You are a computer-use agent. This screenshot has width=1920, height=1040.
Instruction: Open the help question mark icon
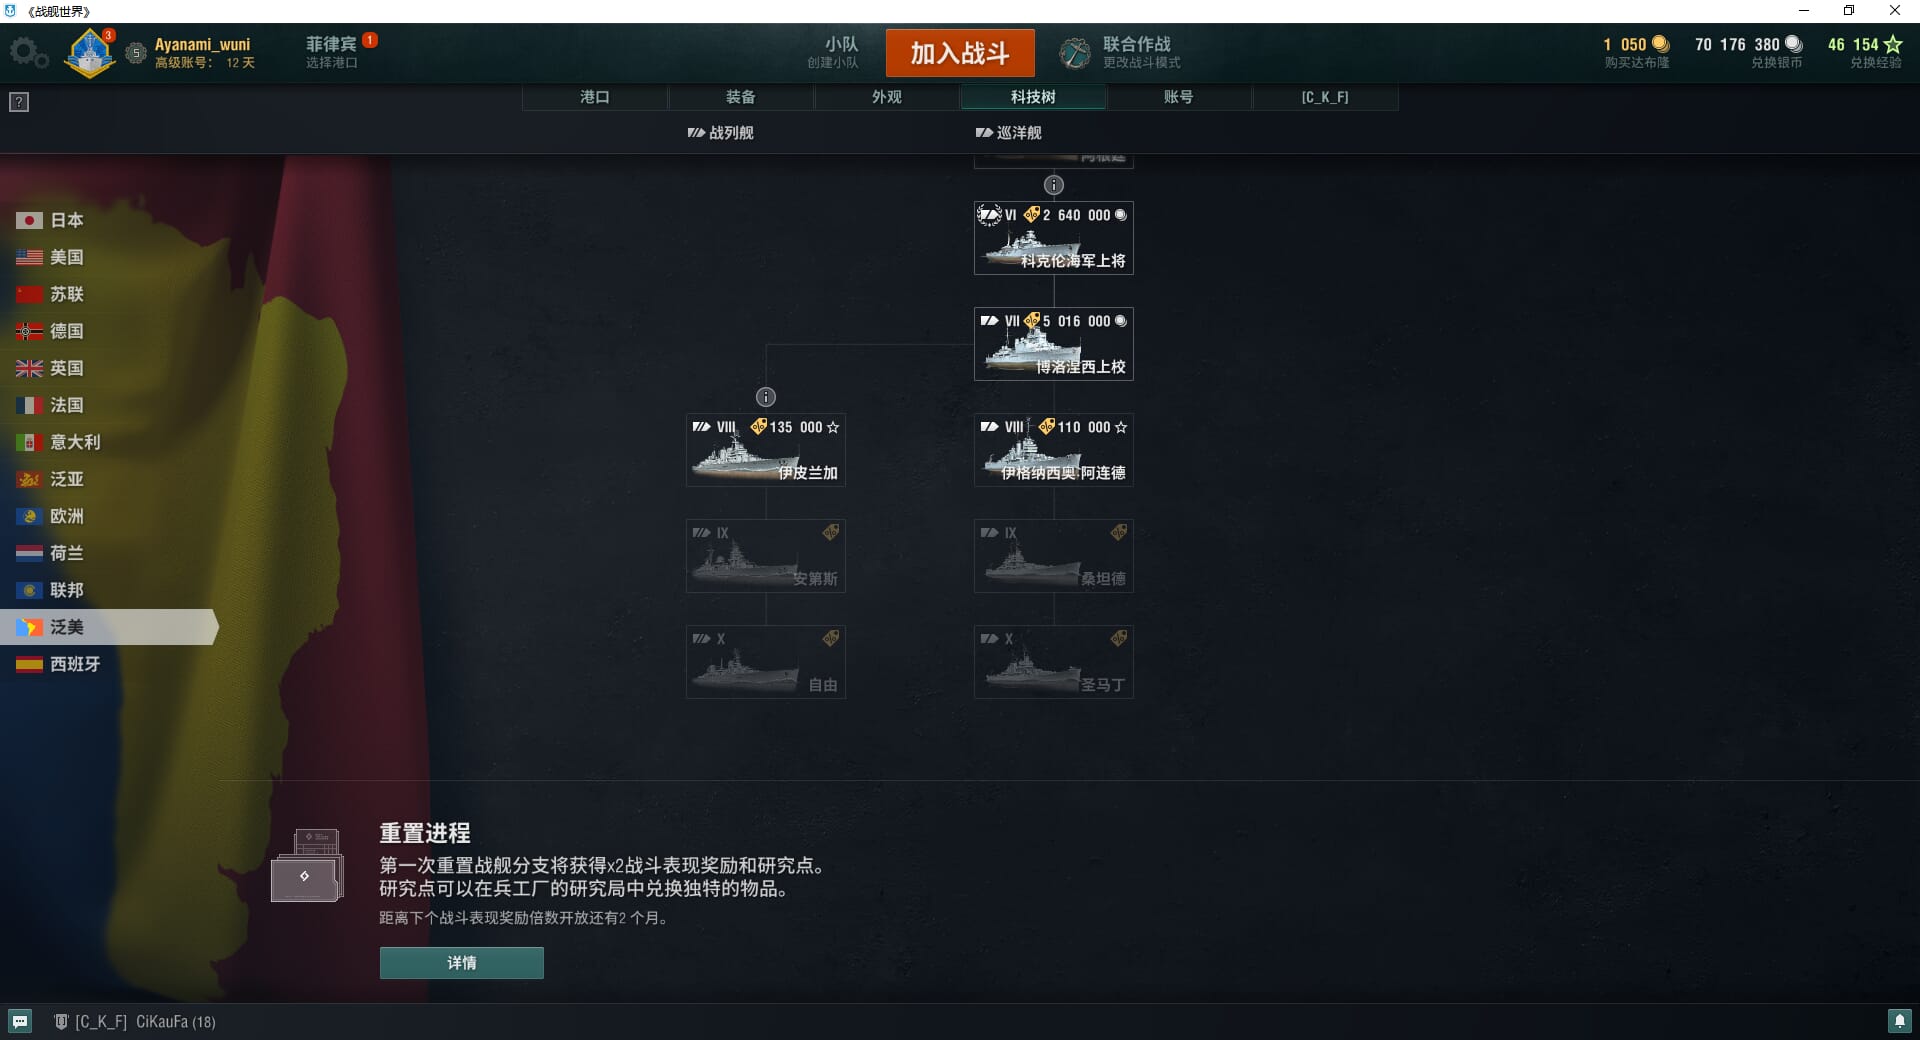point(19,102)
